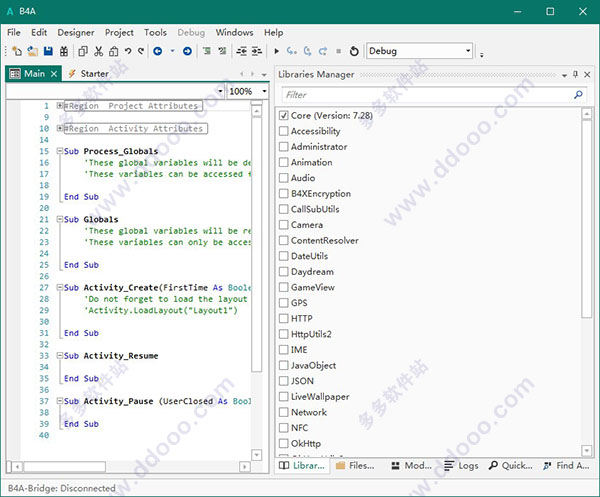This screenshot has width=600, height=497.
Task: Check the Administrator library
Action: (x=284, y=147)
